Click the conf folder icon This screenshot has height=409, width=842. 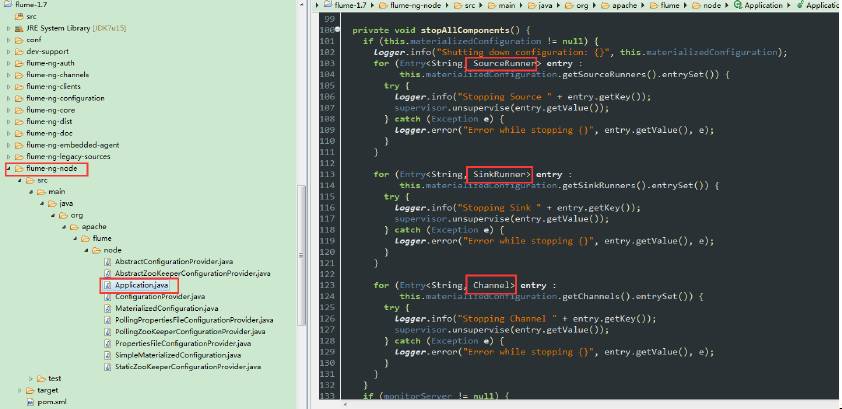pos(20,40)
